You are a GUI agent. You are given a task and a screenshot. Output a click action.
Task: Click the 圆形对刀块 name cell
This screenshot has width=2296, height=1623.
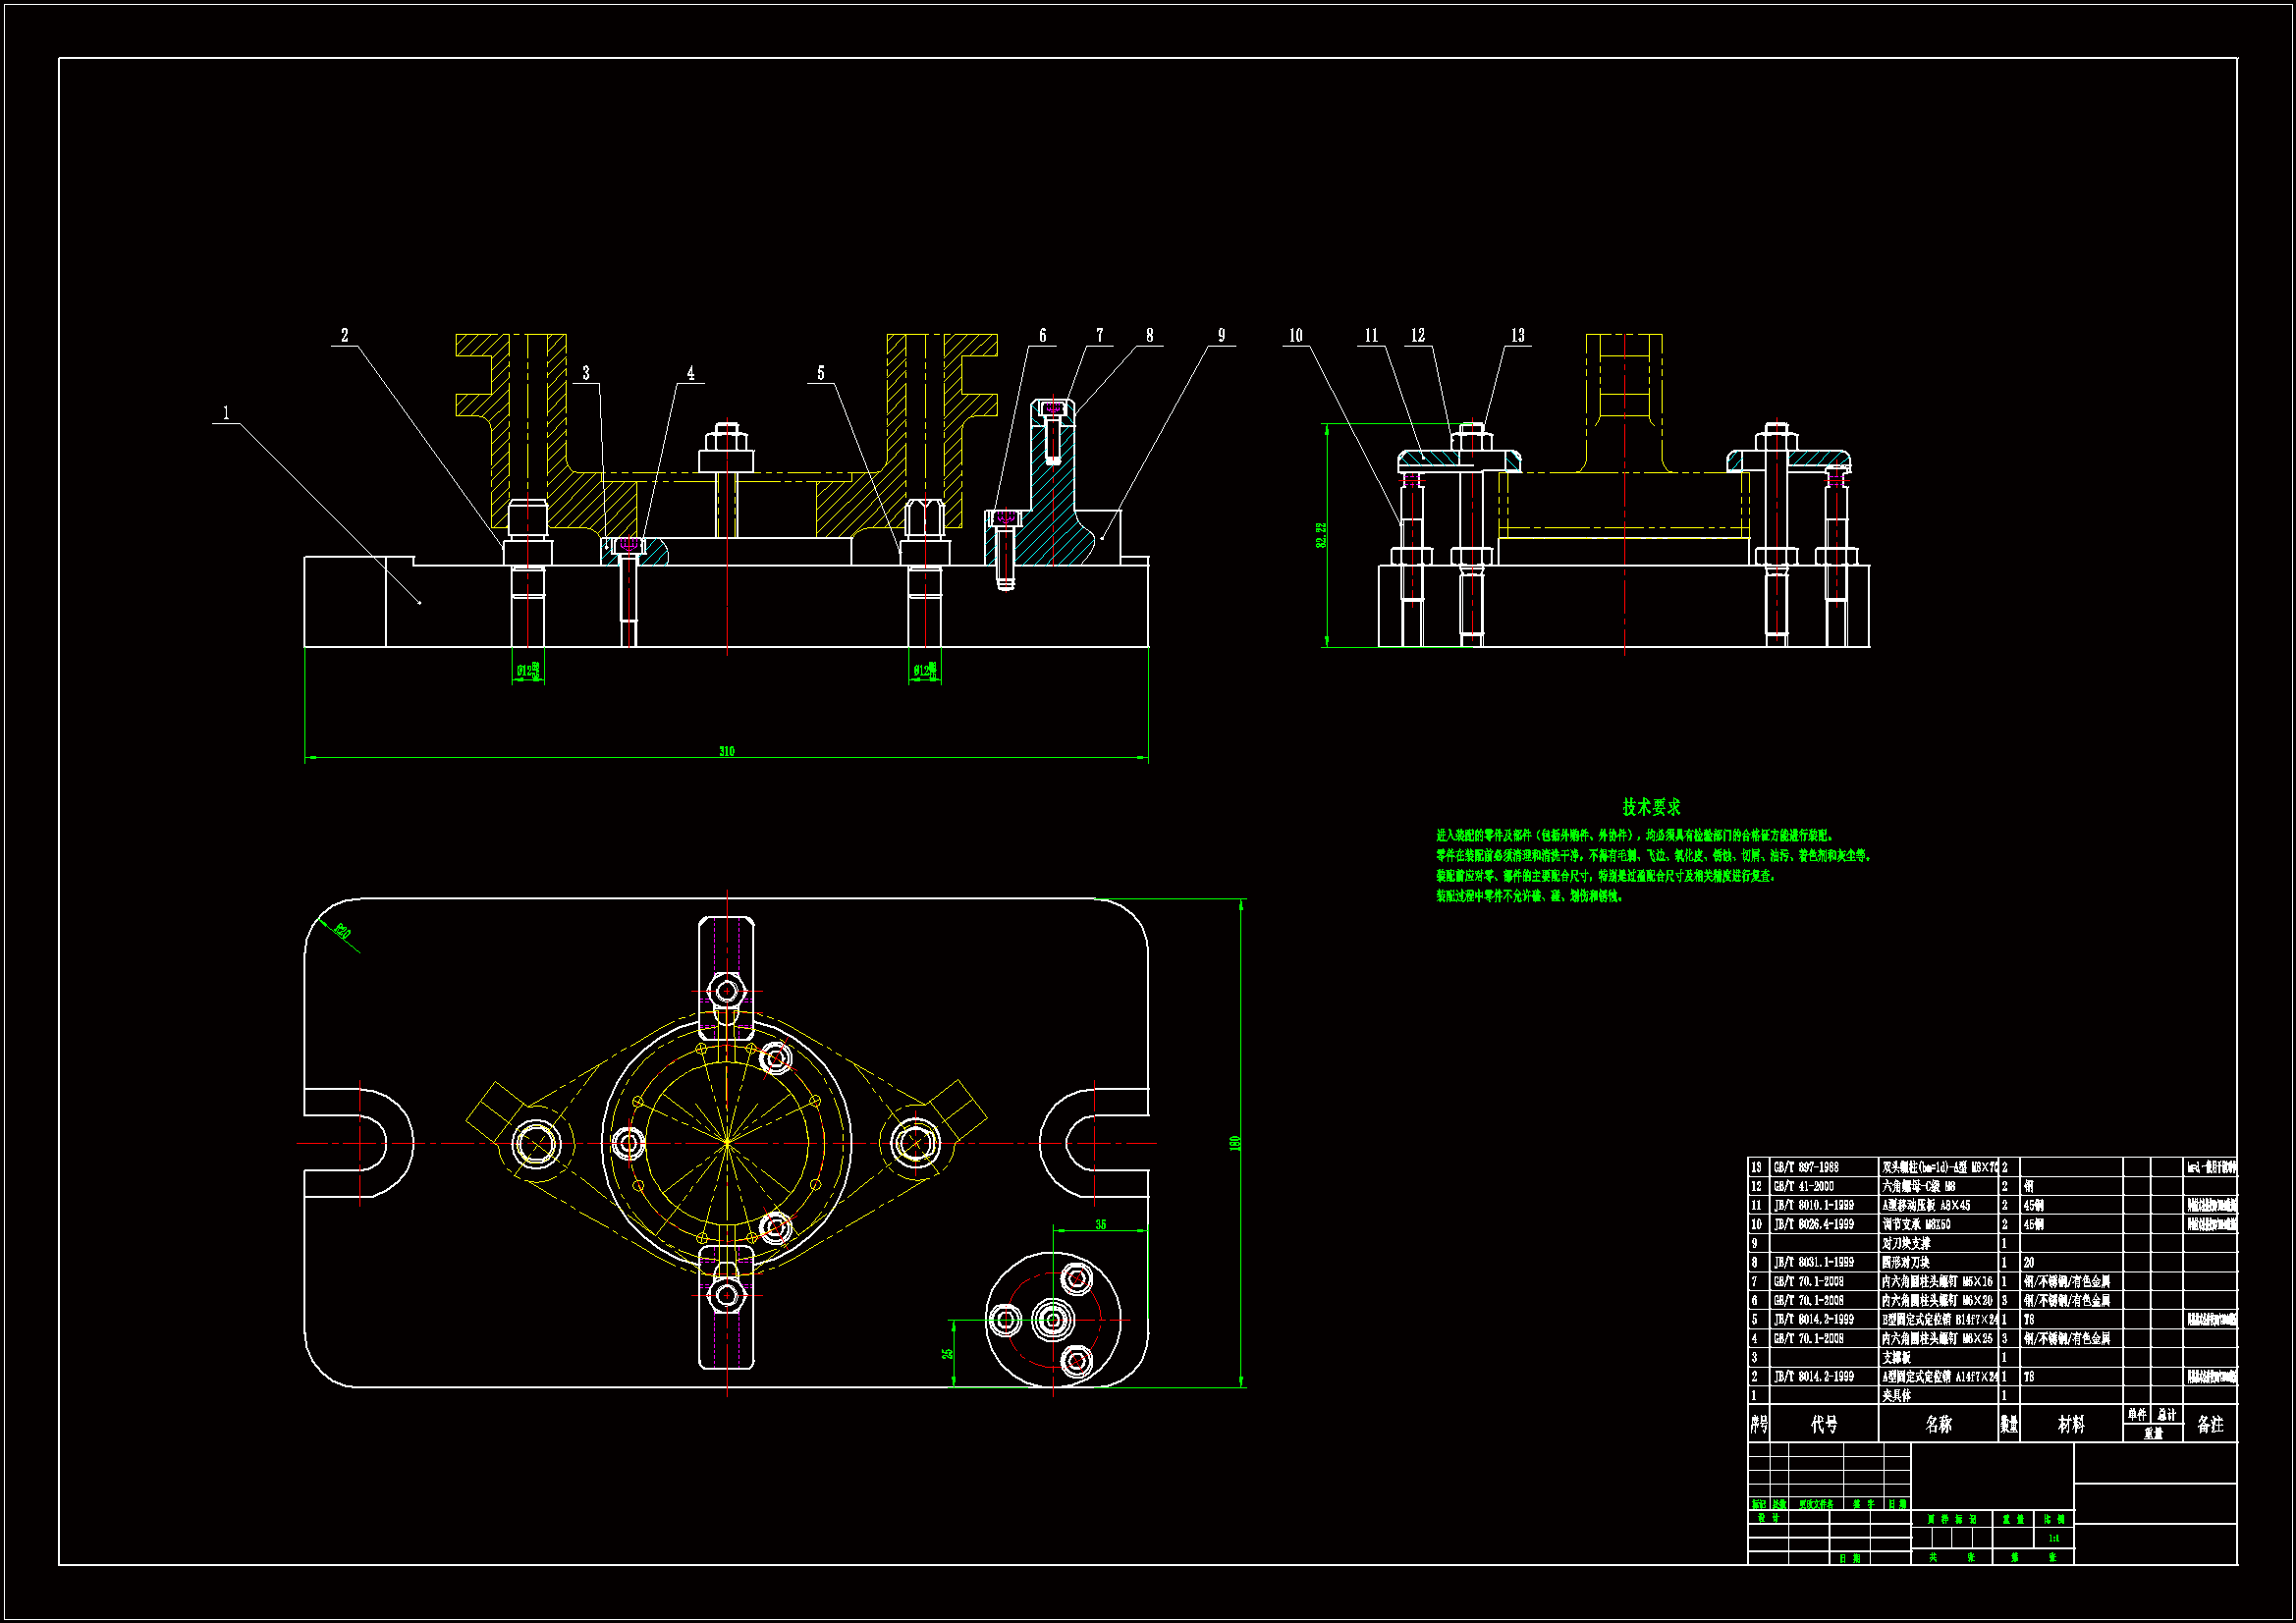pyautogui.click(x=1906, y=1262)
